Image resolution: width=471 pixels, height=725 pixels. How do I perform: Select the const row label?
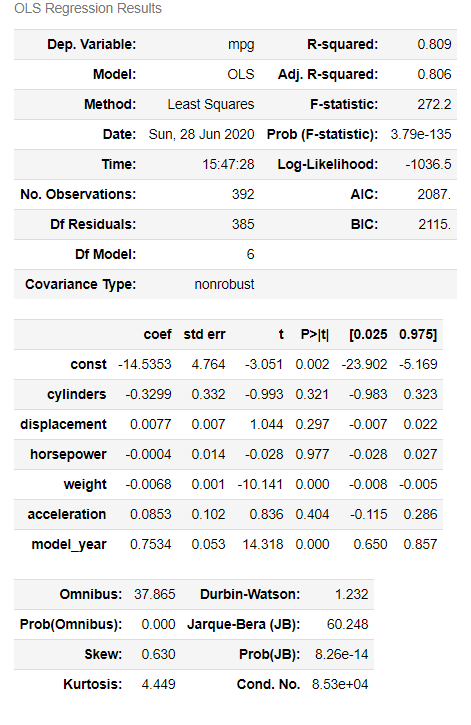[88, 364]
